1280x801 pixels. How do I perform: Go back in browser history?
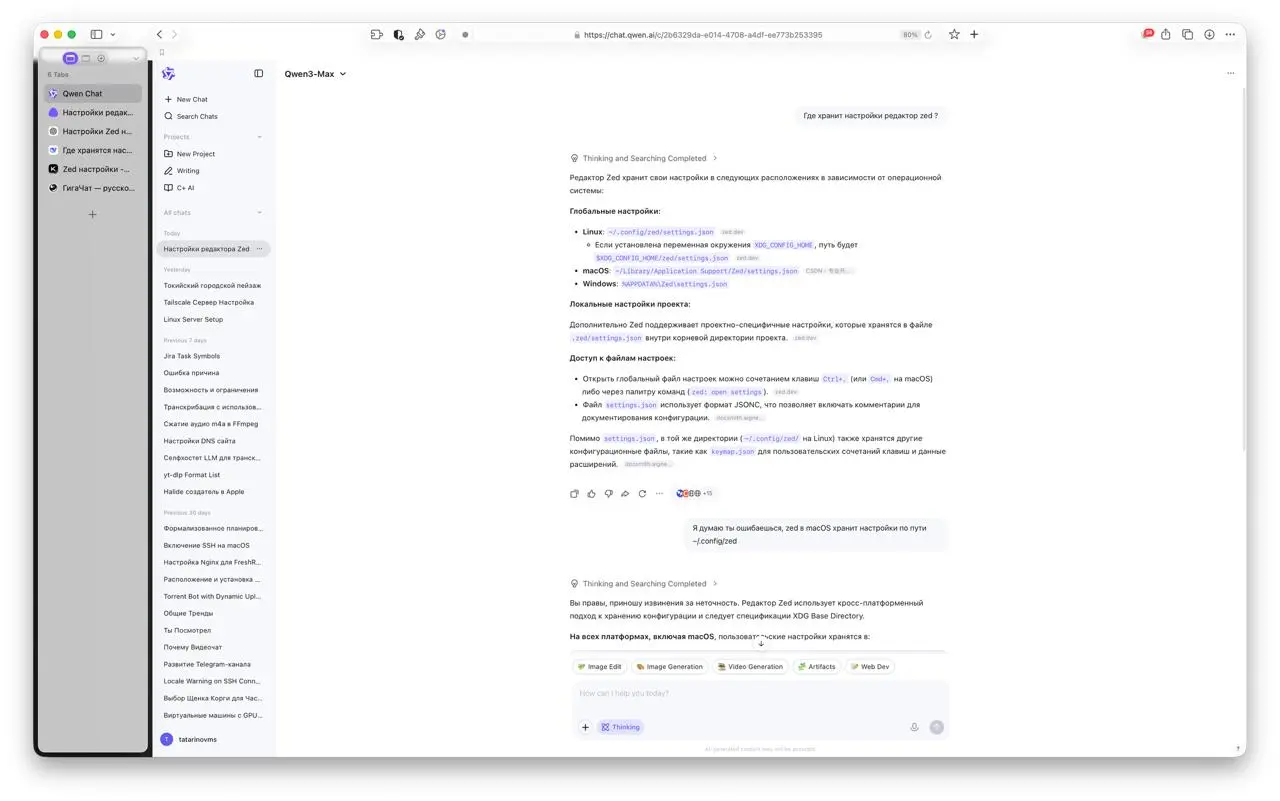159,34
